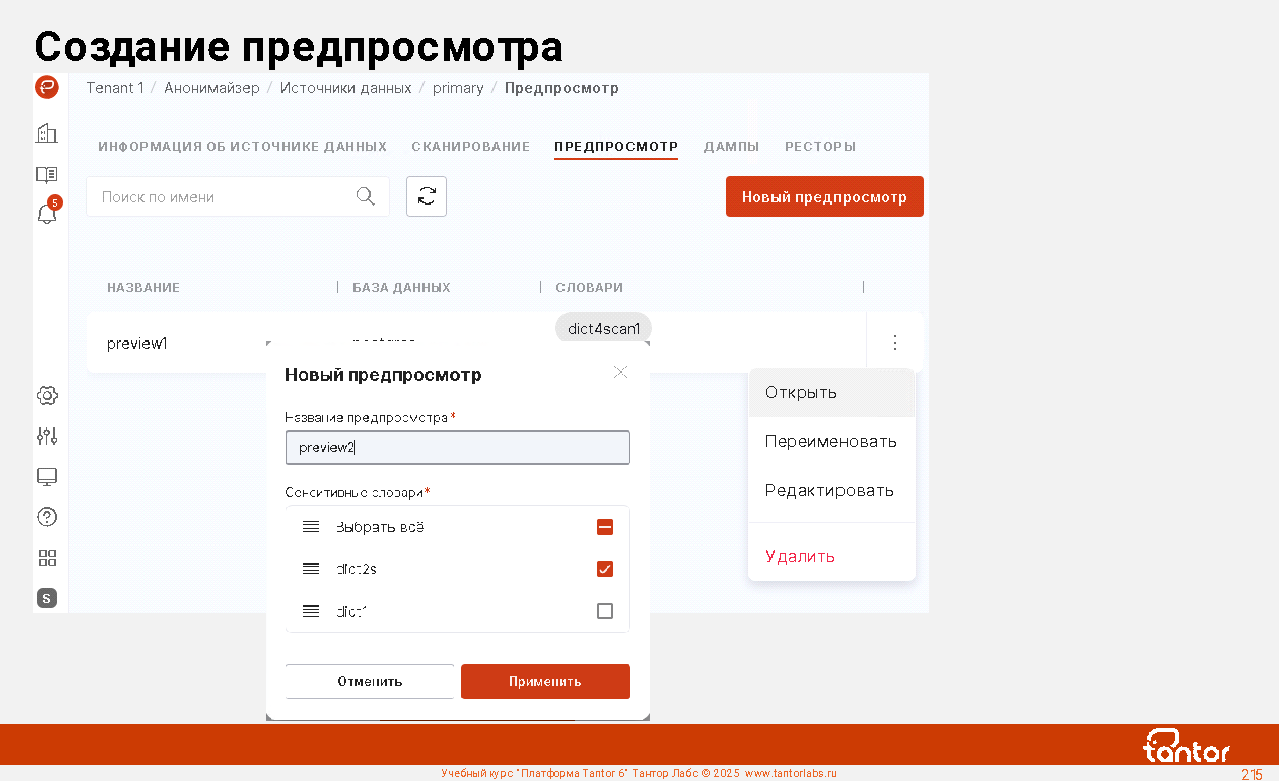Click the 'Применить' button
1279x781 pixels.
pos(545,681)
